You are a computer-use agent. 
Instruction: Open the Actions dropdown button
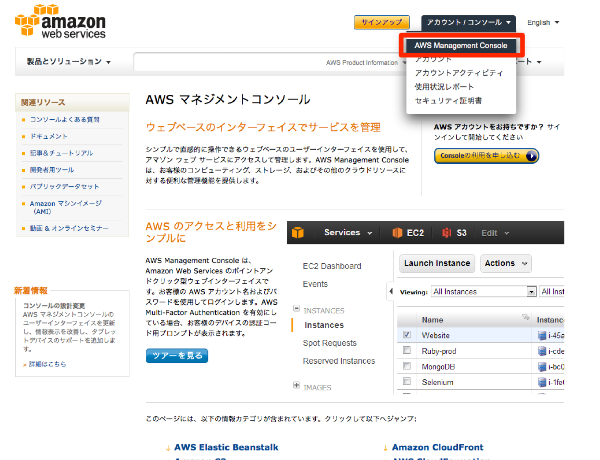506,263
